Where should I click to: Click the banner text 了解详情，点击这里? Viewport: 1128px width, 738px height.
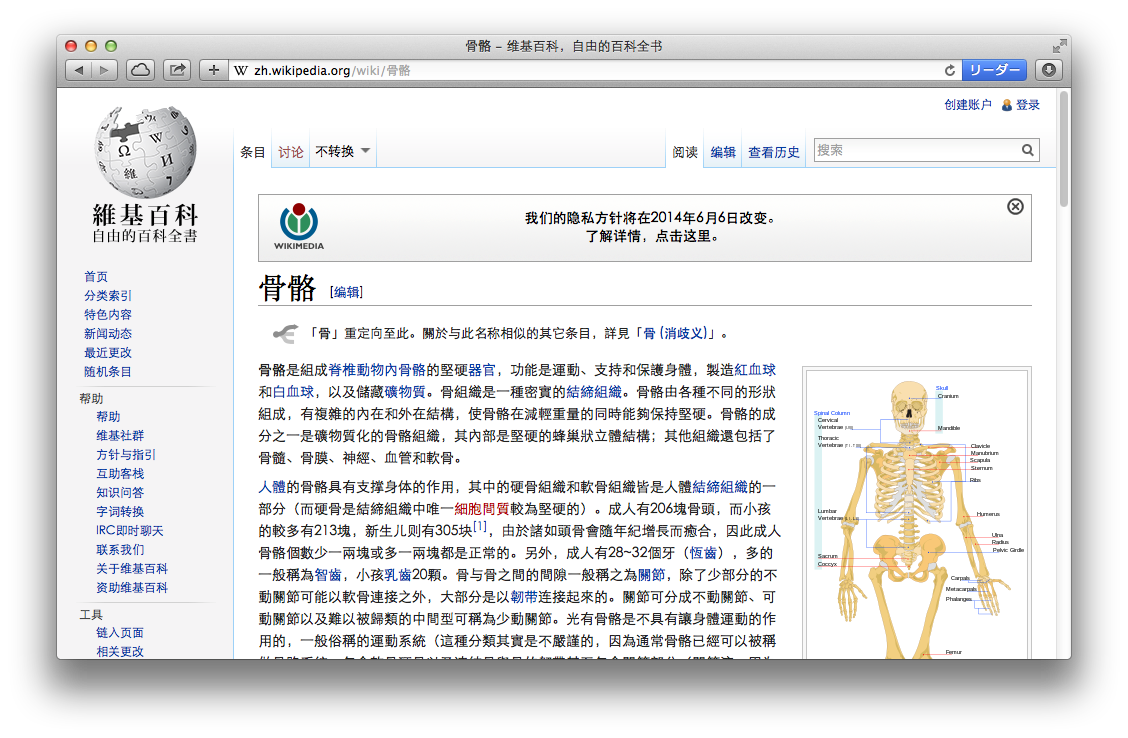coord(652,237)
